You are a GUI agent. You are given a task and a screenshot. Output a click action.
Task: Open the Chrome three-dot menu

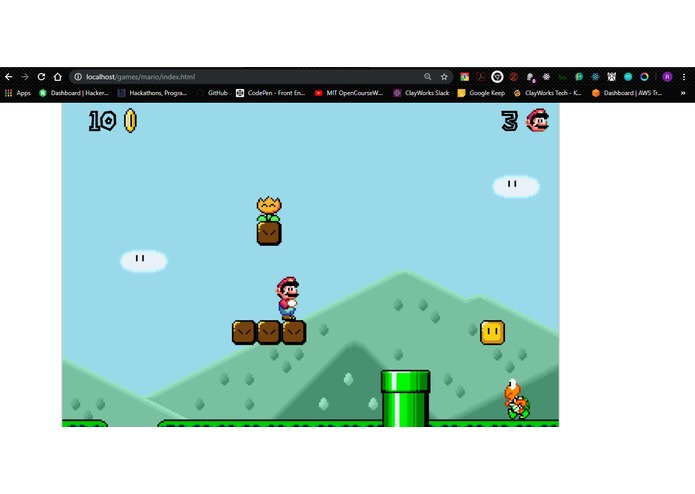click(x=684, y=77)
